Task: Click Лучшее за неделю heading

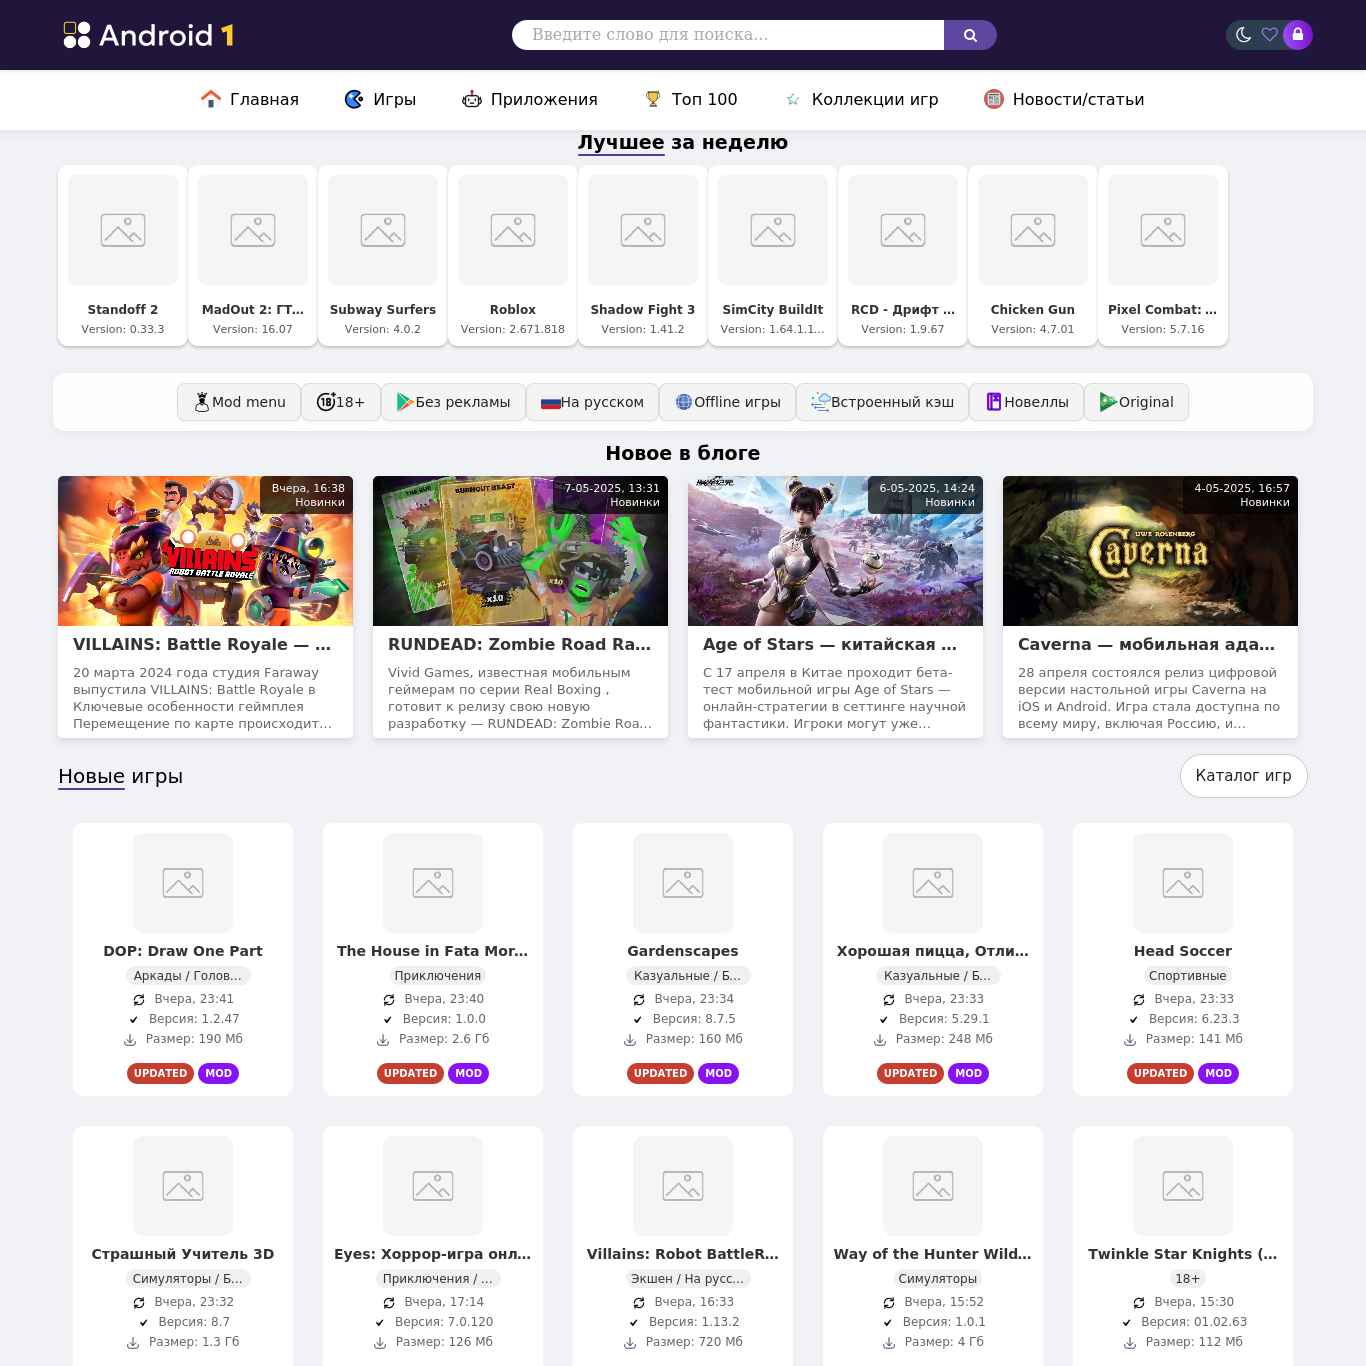Action: pos(683,142)
